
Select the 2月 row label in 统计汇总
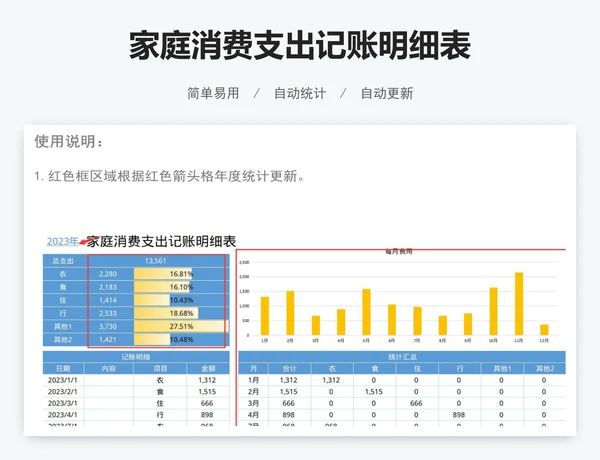(253, 391)
